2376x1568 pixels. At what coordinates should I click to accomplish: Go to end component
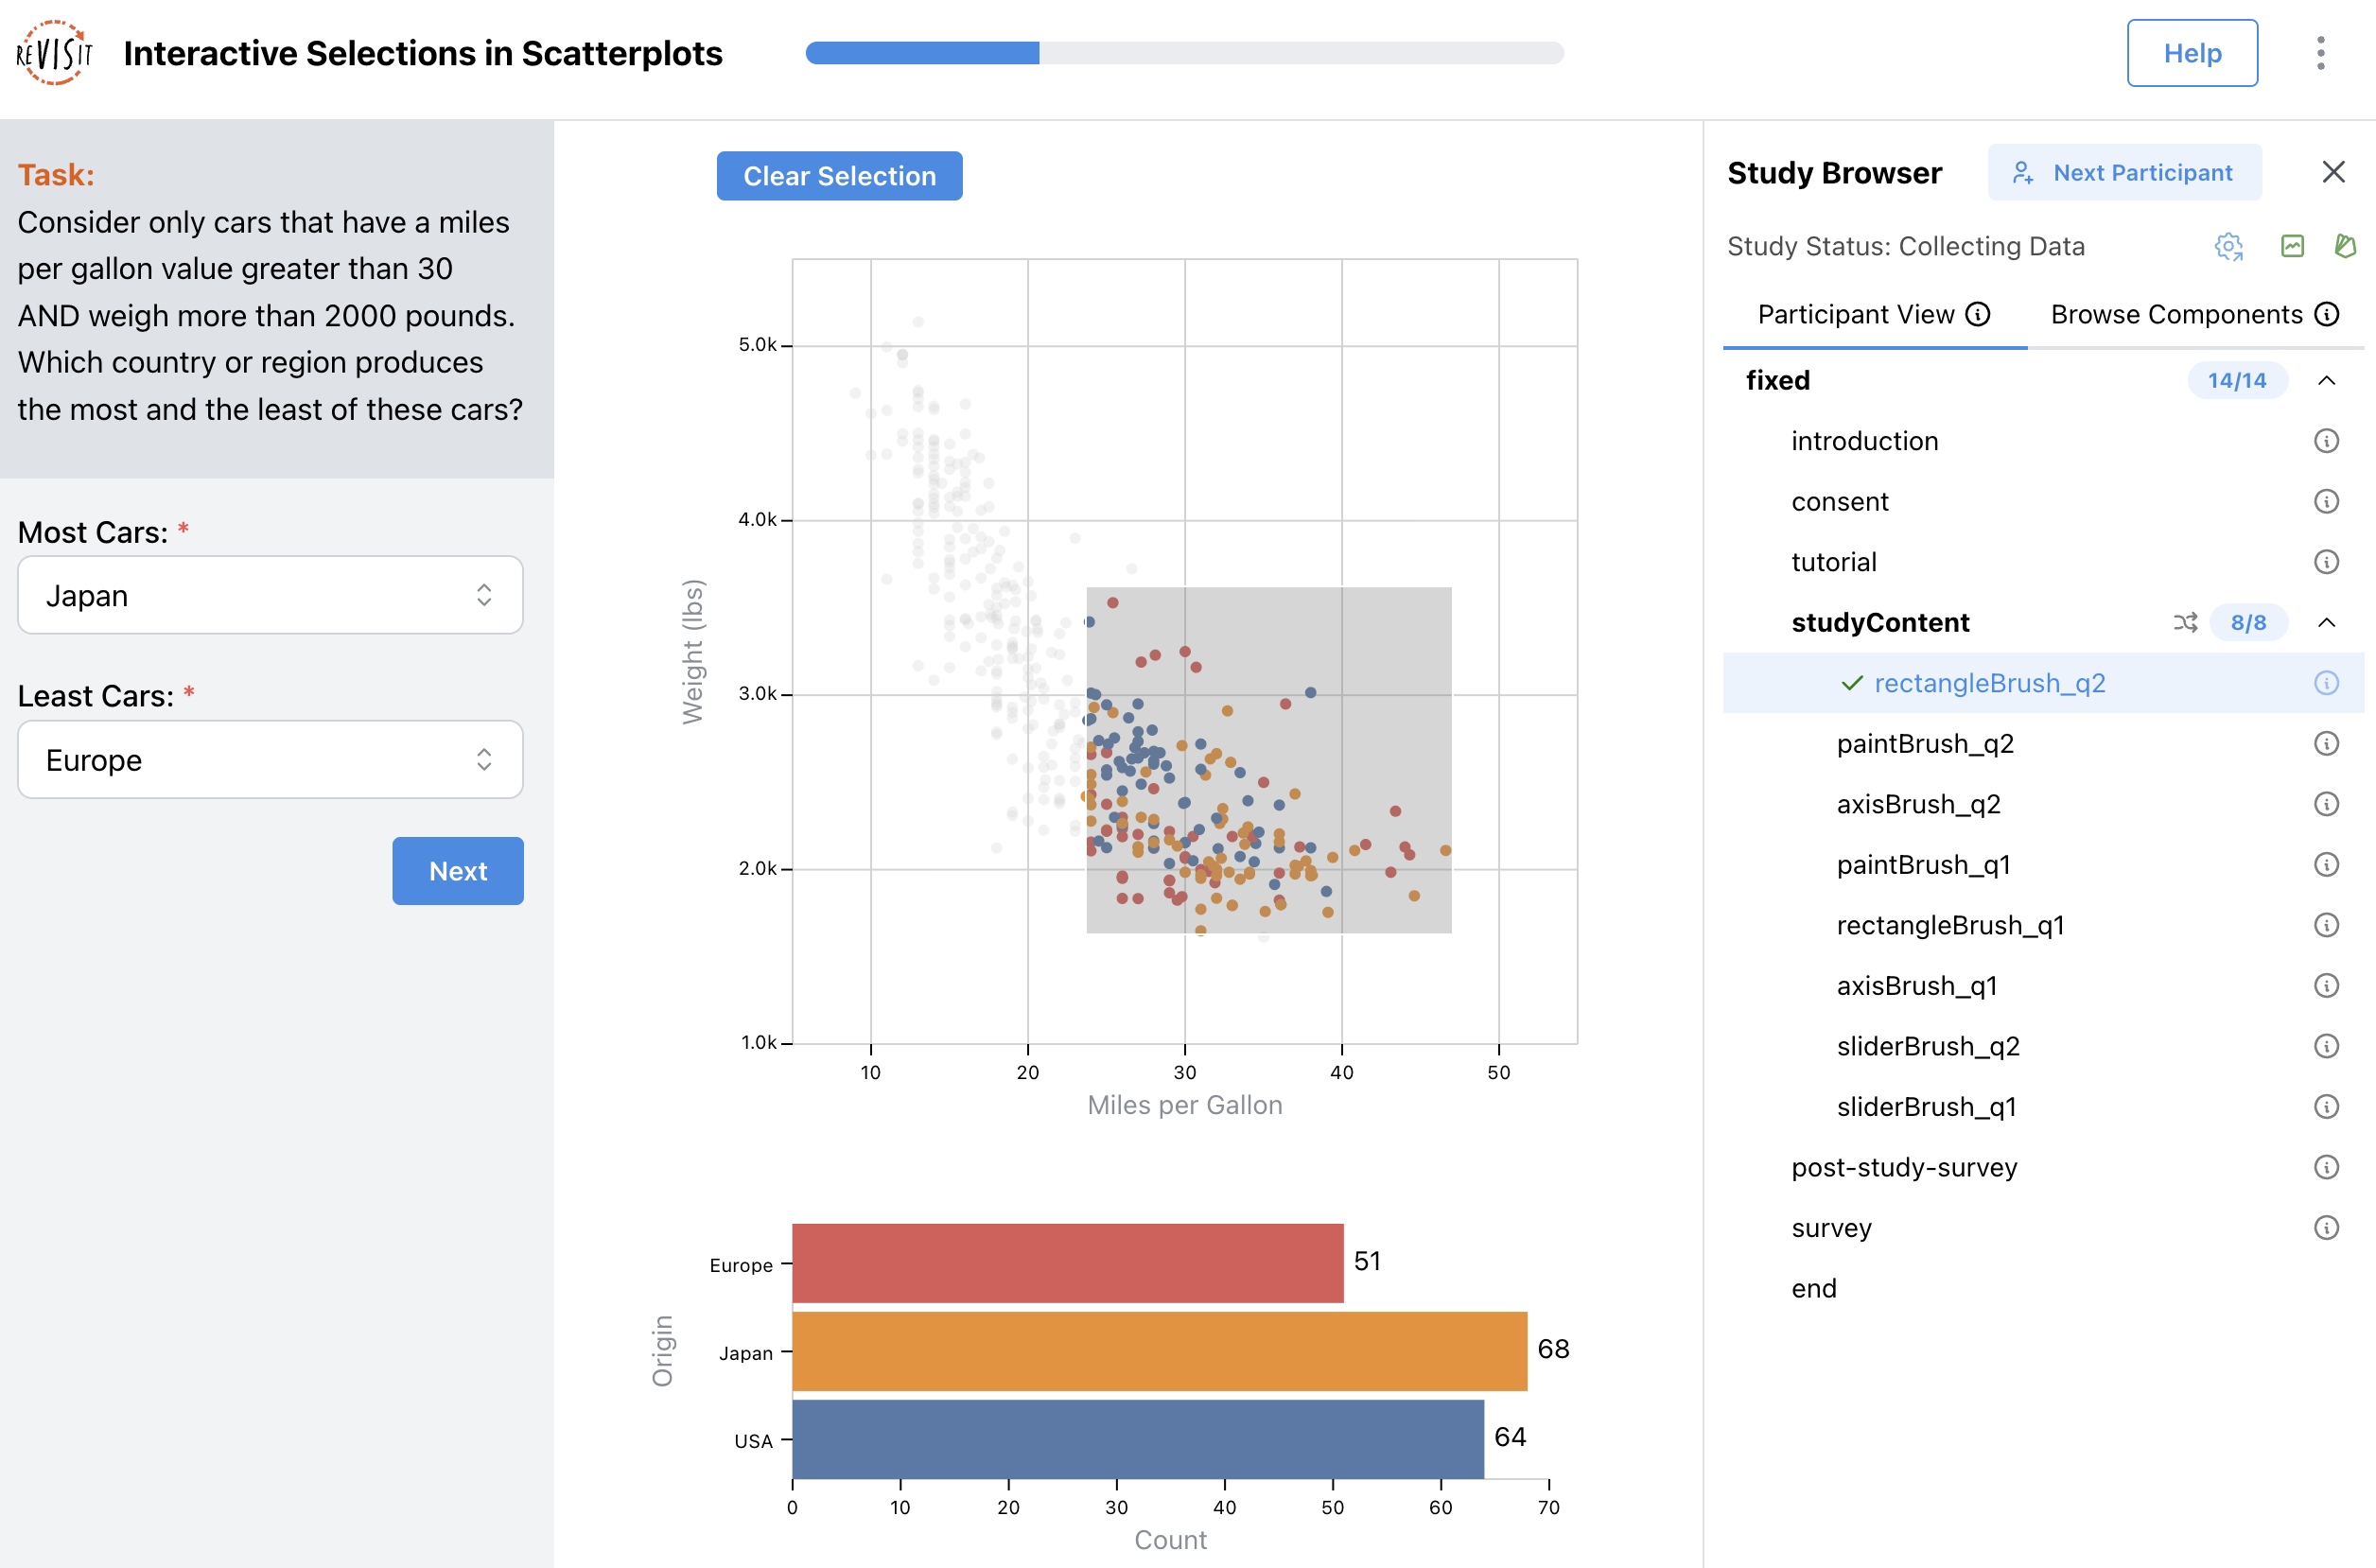tap(1814, 1288)
